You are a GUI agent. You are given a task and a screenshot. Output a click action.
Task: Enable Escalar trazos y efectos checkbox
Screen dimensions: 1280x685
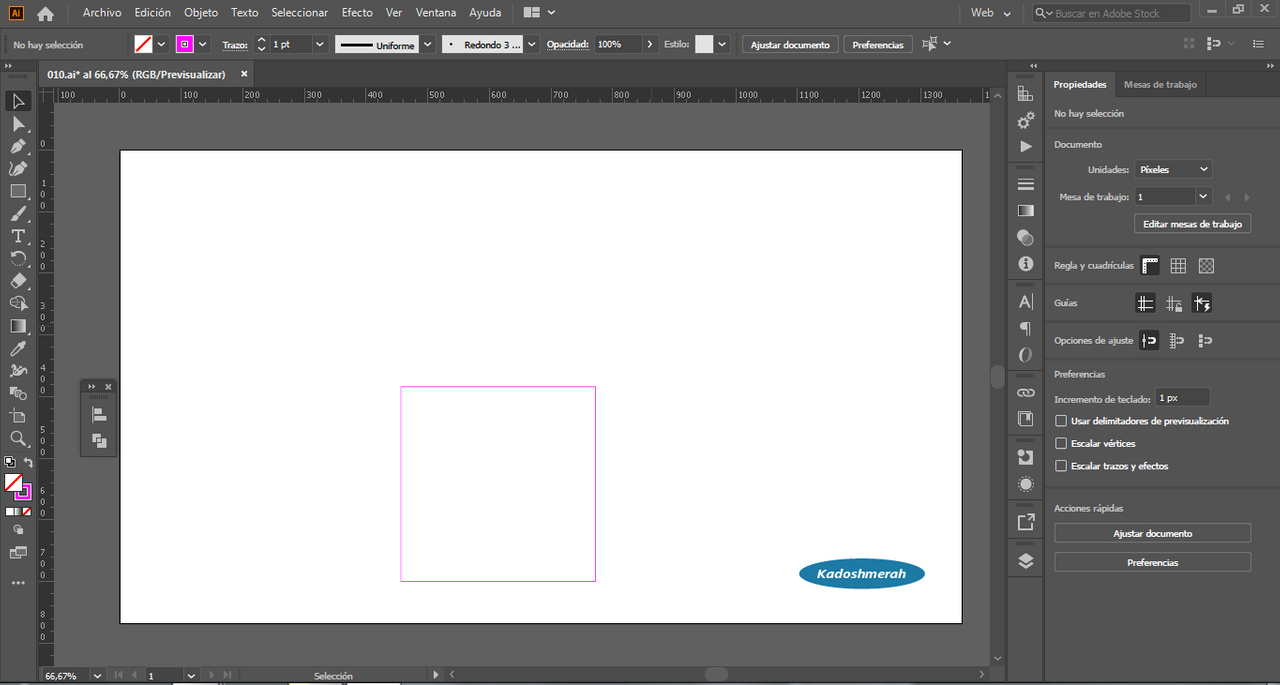1062,467
